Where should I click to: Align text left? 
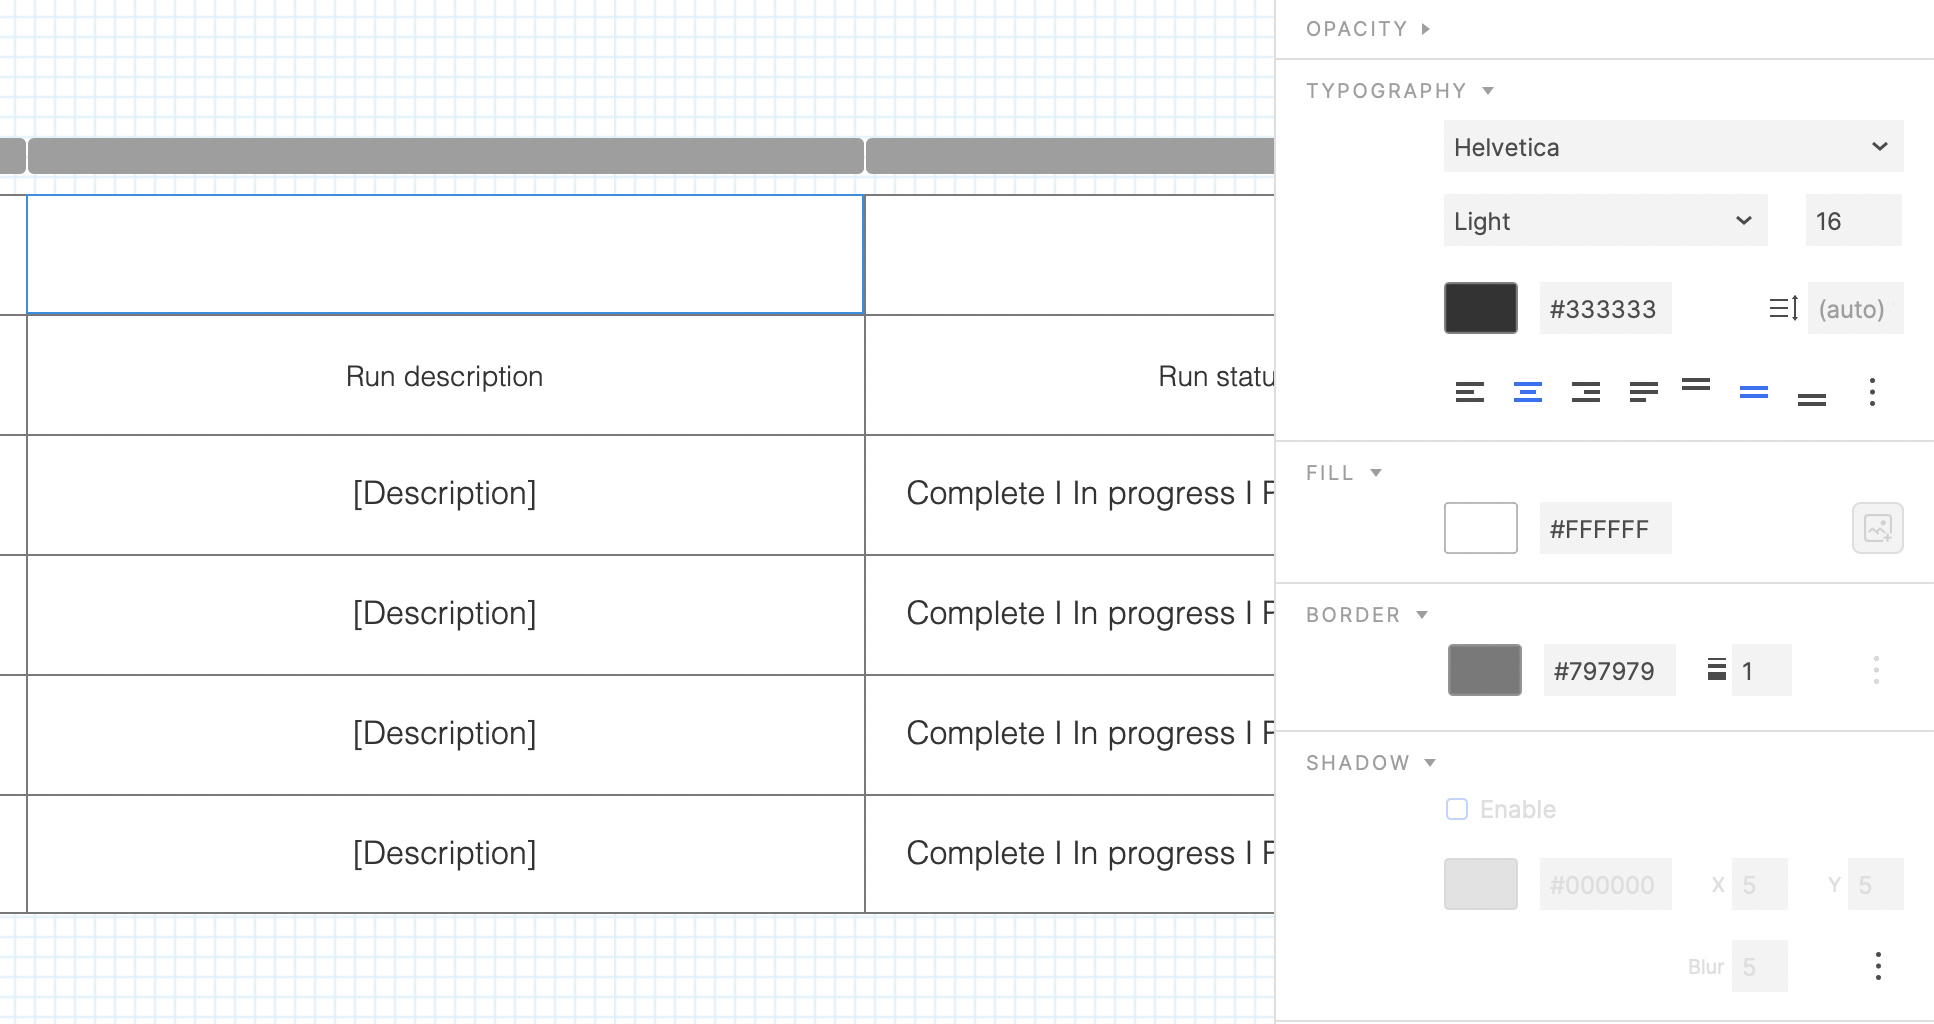1469,392
